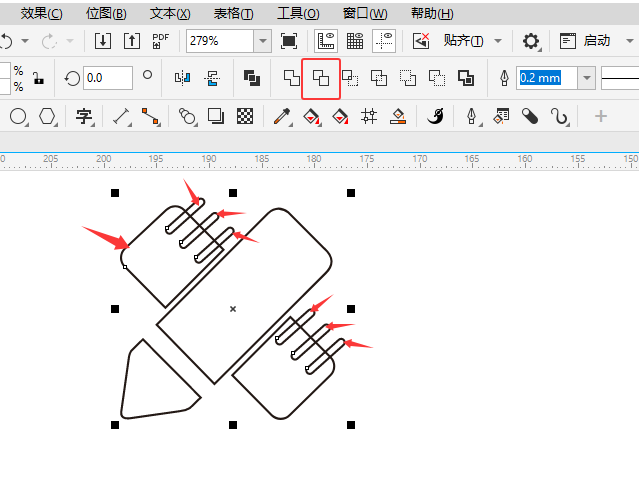
Task: Toggle the lock ratio padlock
Action: coord(38,78)
